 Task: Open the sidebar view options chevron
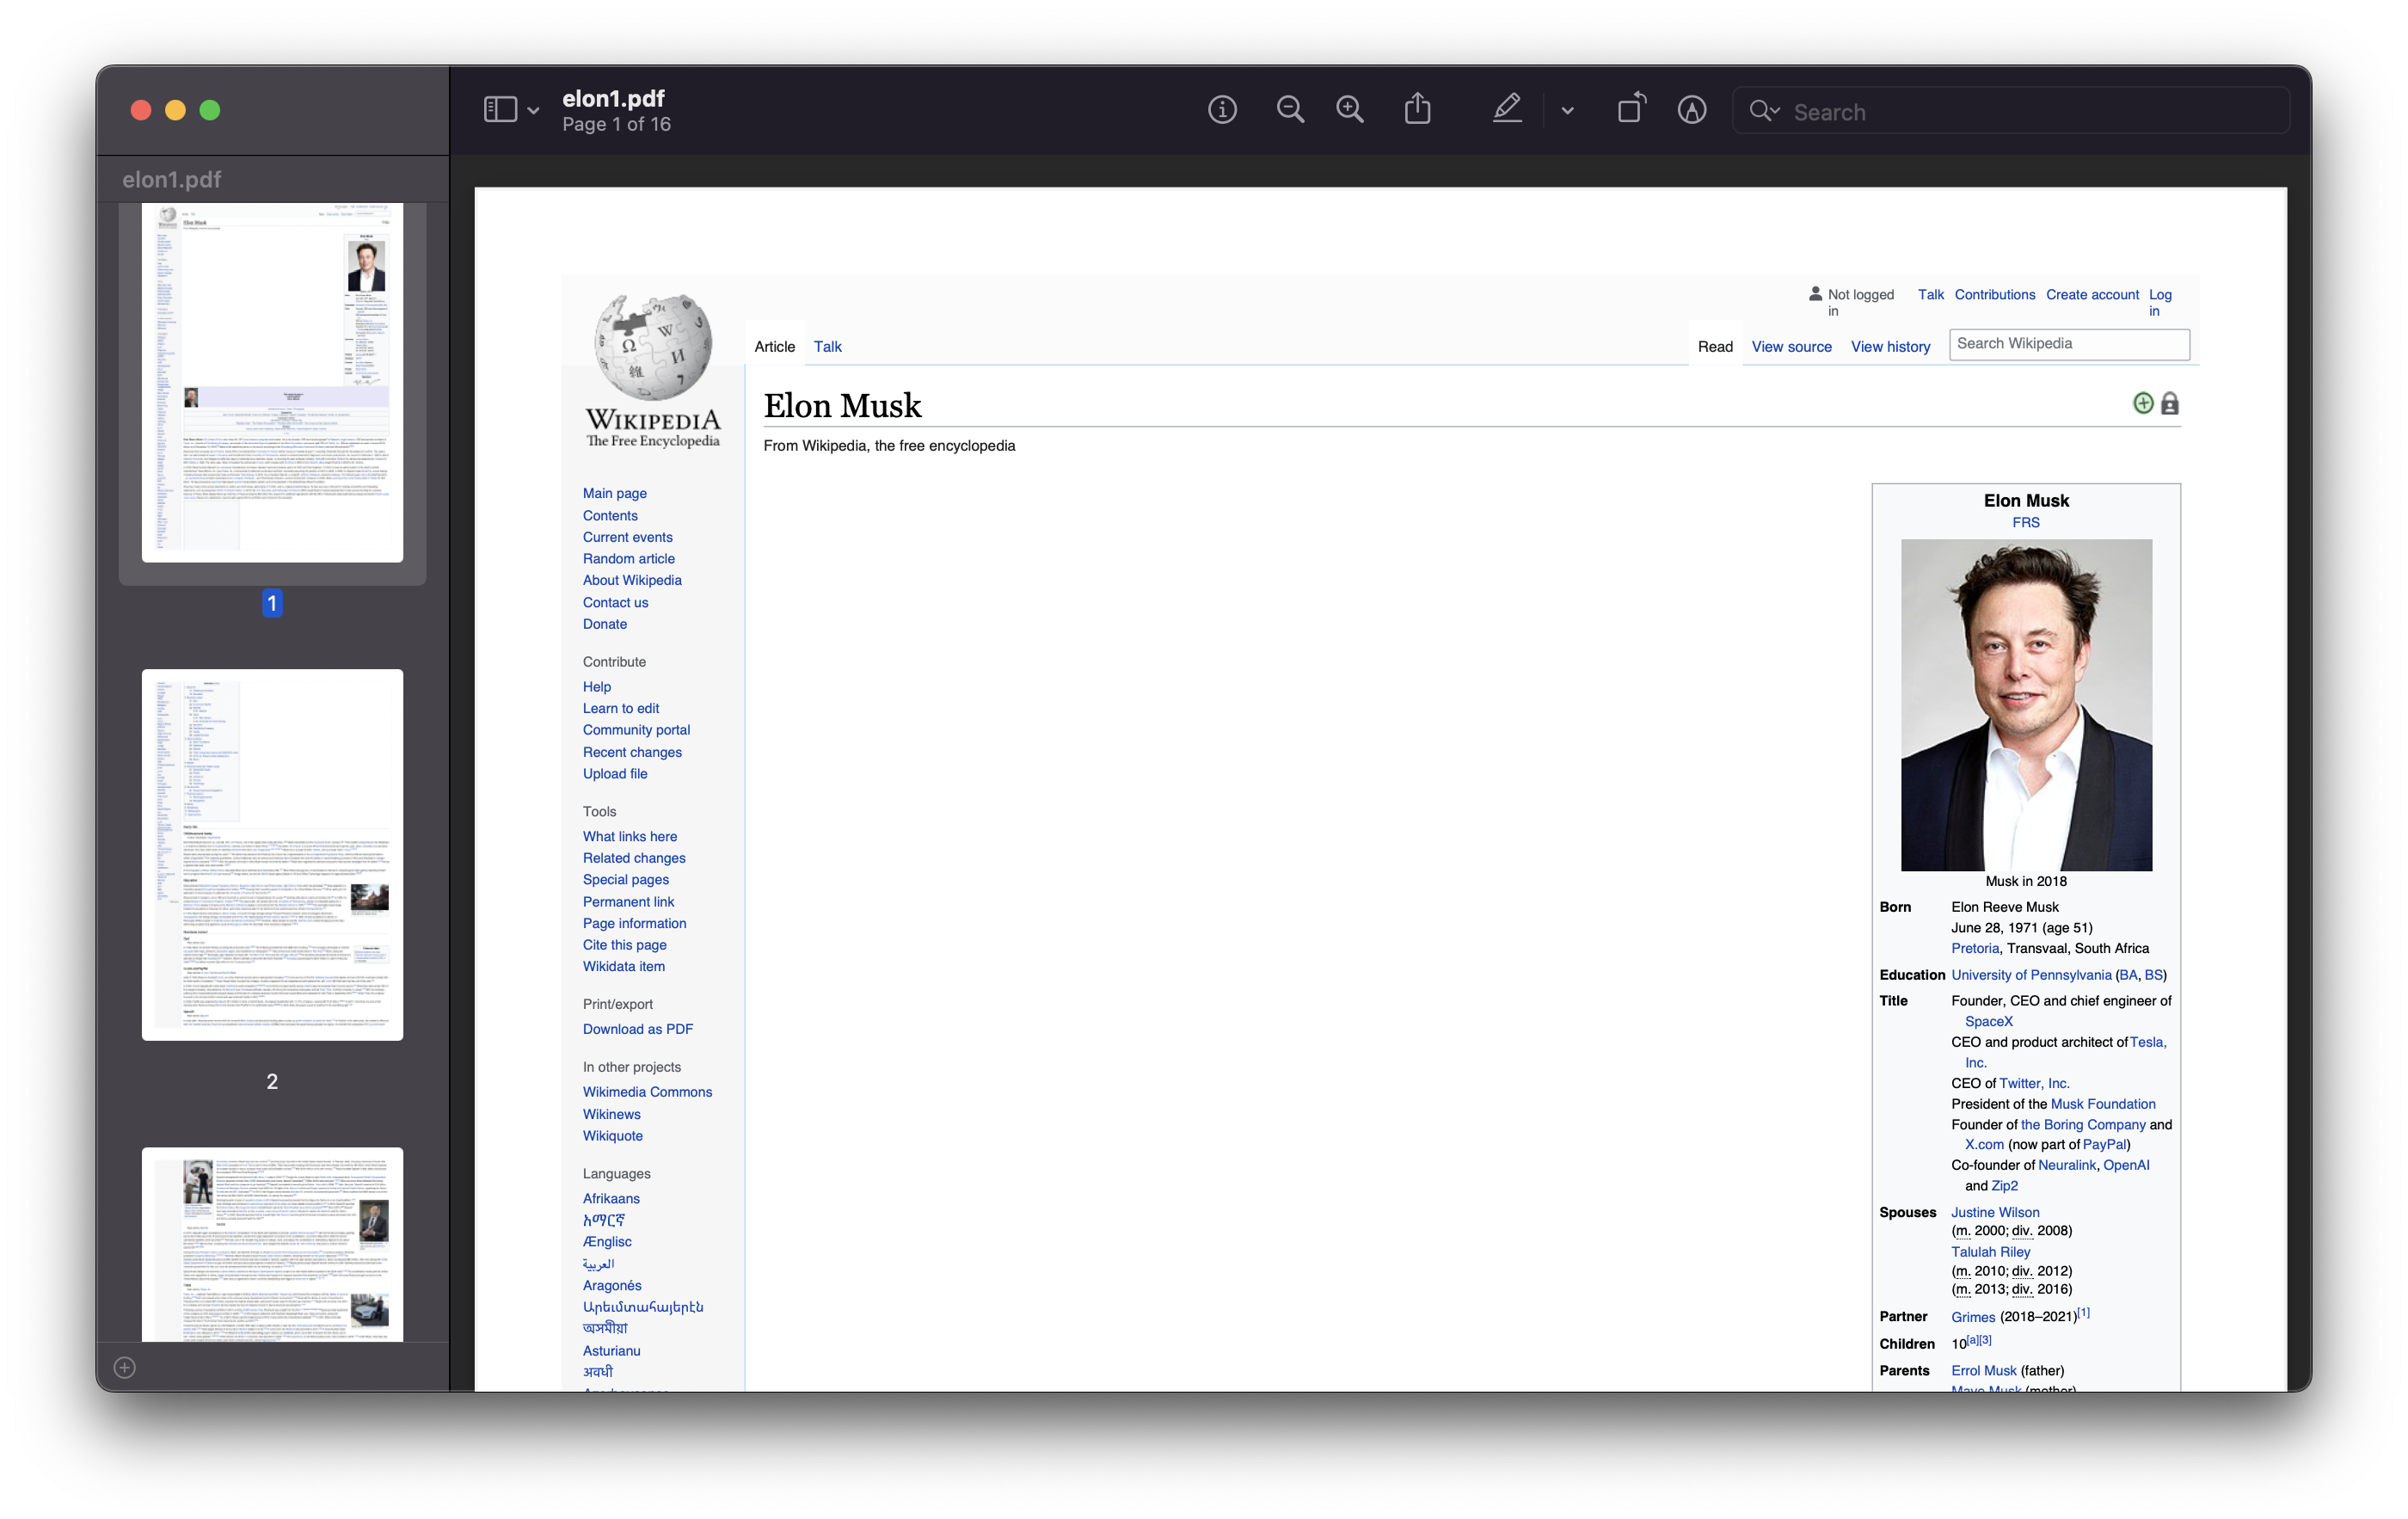coord(534,110)
